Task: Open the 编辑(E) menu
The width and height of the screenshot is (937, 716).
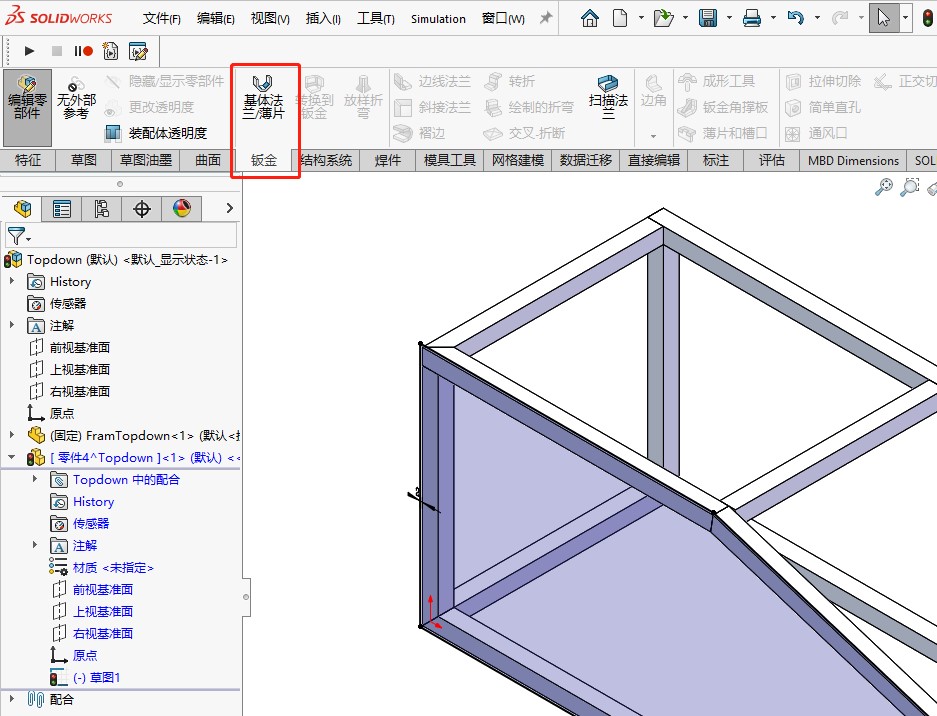Action: click(216, 19)
